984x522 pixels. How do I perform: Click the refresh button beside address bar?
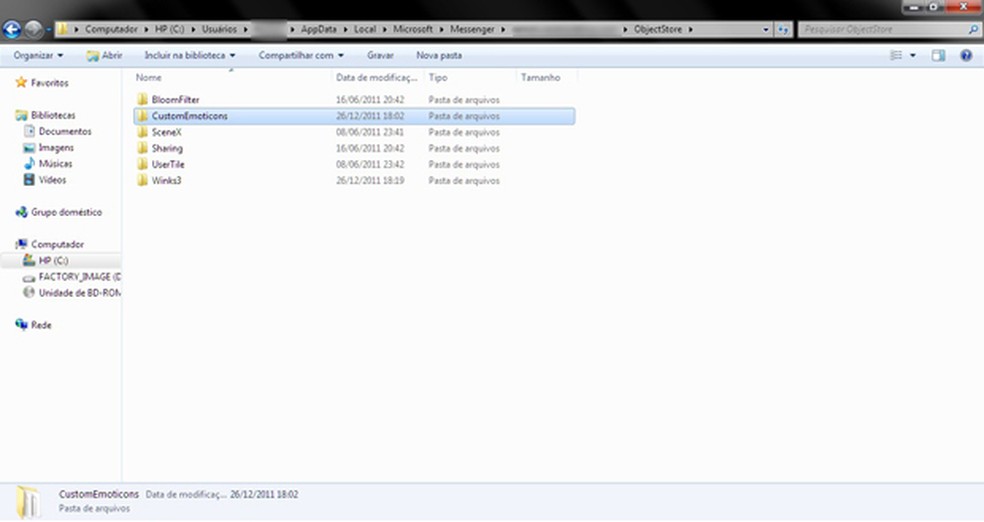click(783, 29)
